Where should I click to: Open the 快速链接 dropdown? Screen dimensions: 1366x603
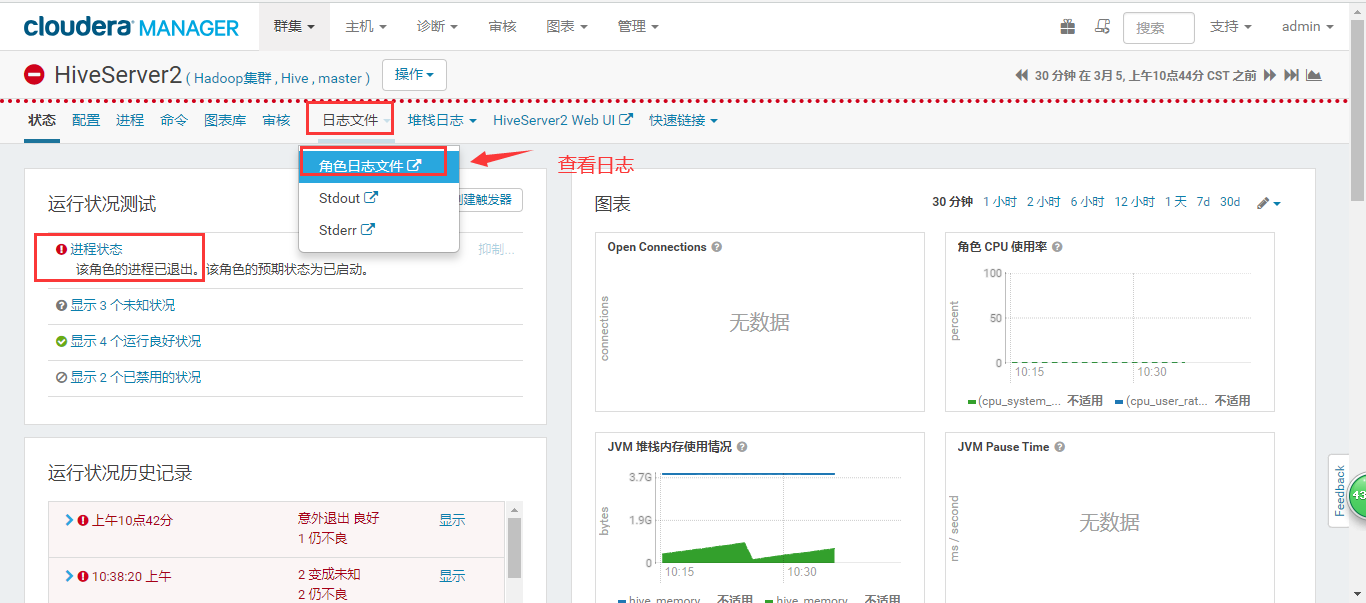[x=683, y=120]
